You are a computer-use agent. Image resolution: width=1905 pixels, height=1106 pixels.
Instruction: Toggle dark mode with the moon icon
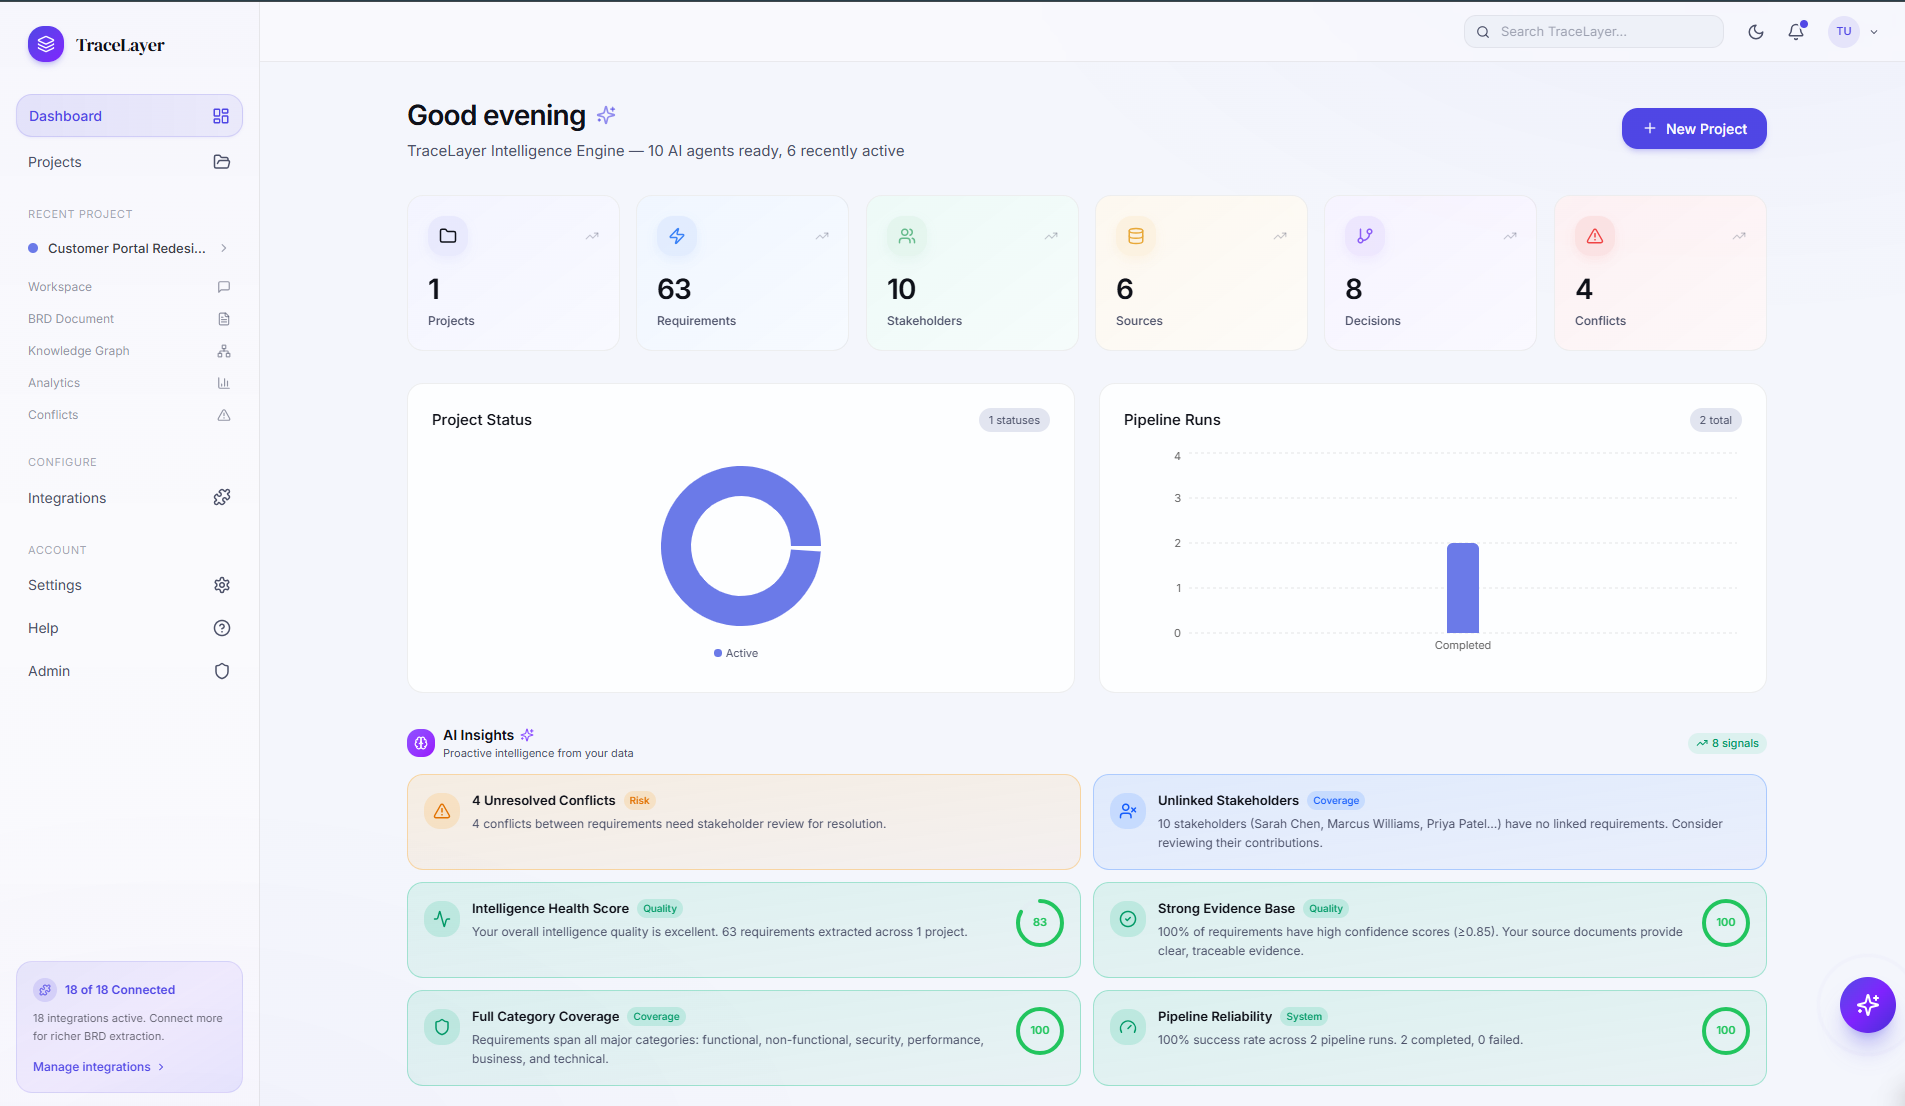[1755, 32]
